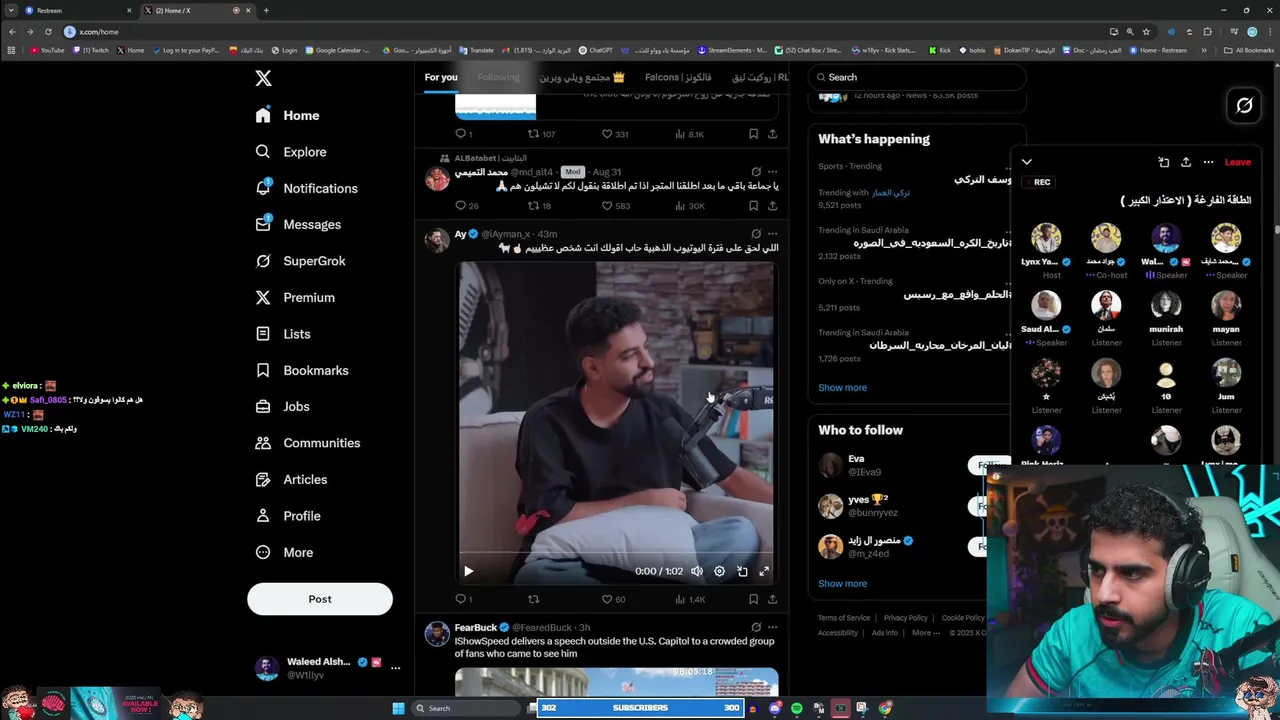Play the video in Ay's post
Image resolution: width=1280 pixels, height=720 pixels.
(x=468, y=571)
